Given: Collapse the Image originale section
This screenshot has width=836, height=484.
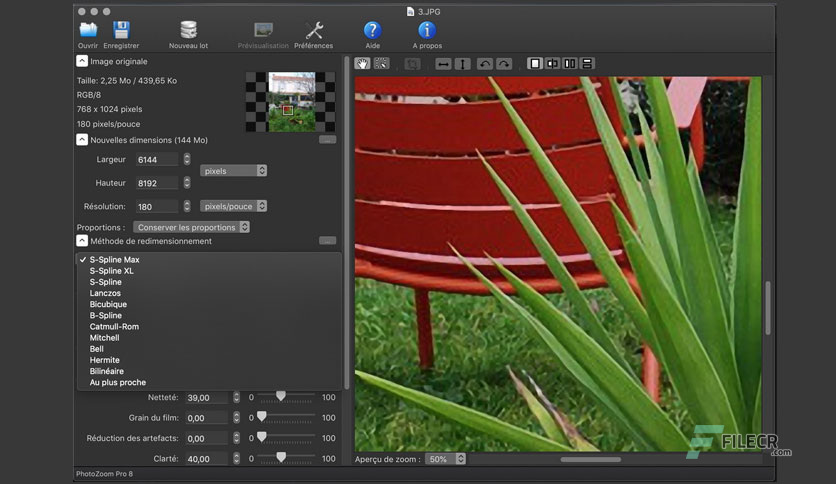Looking at the screenshot, I should pos(82,61).
